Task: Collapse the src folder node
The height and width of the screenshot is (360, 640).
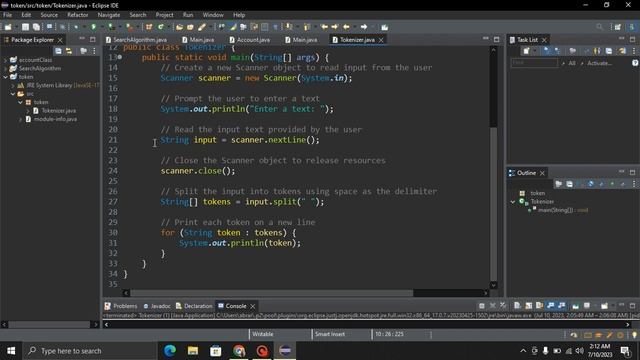Action: [13, 94]
